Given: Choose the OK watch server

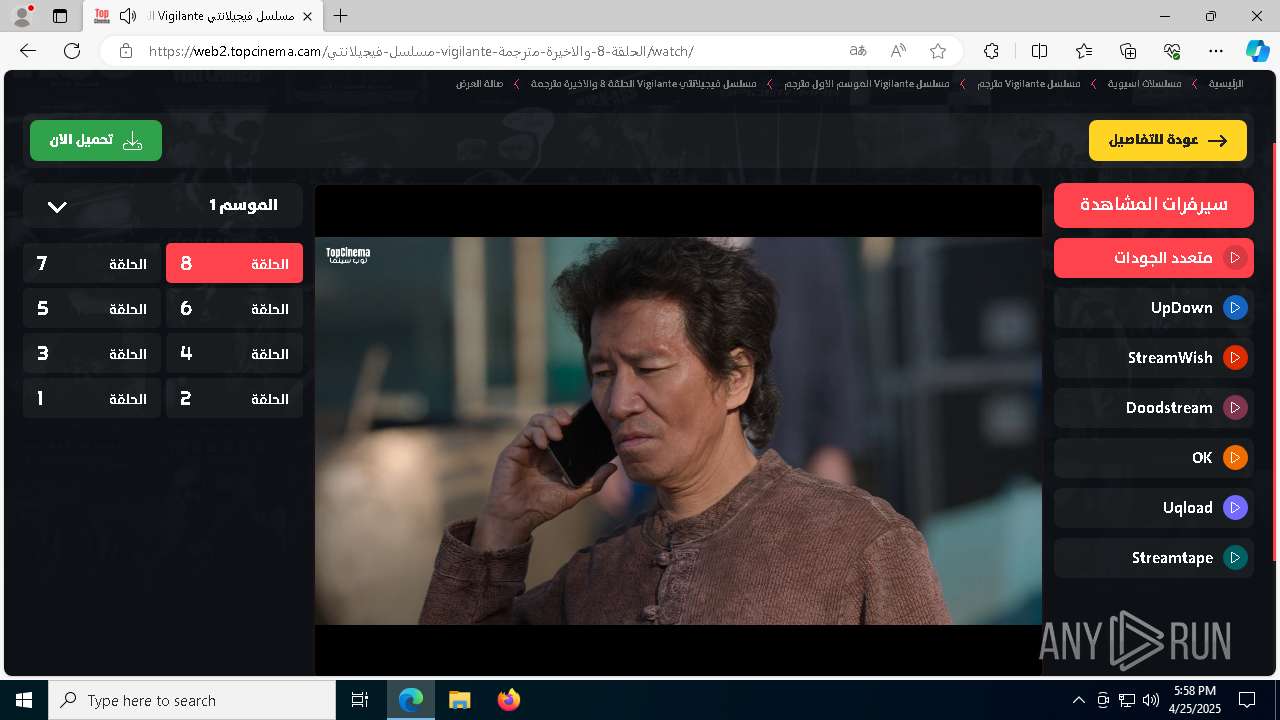Looking at the screenshot, I should [1154, 458].
